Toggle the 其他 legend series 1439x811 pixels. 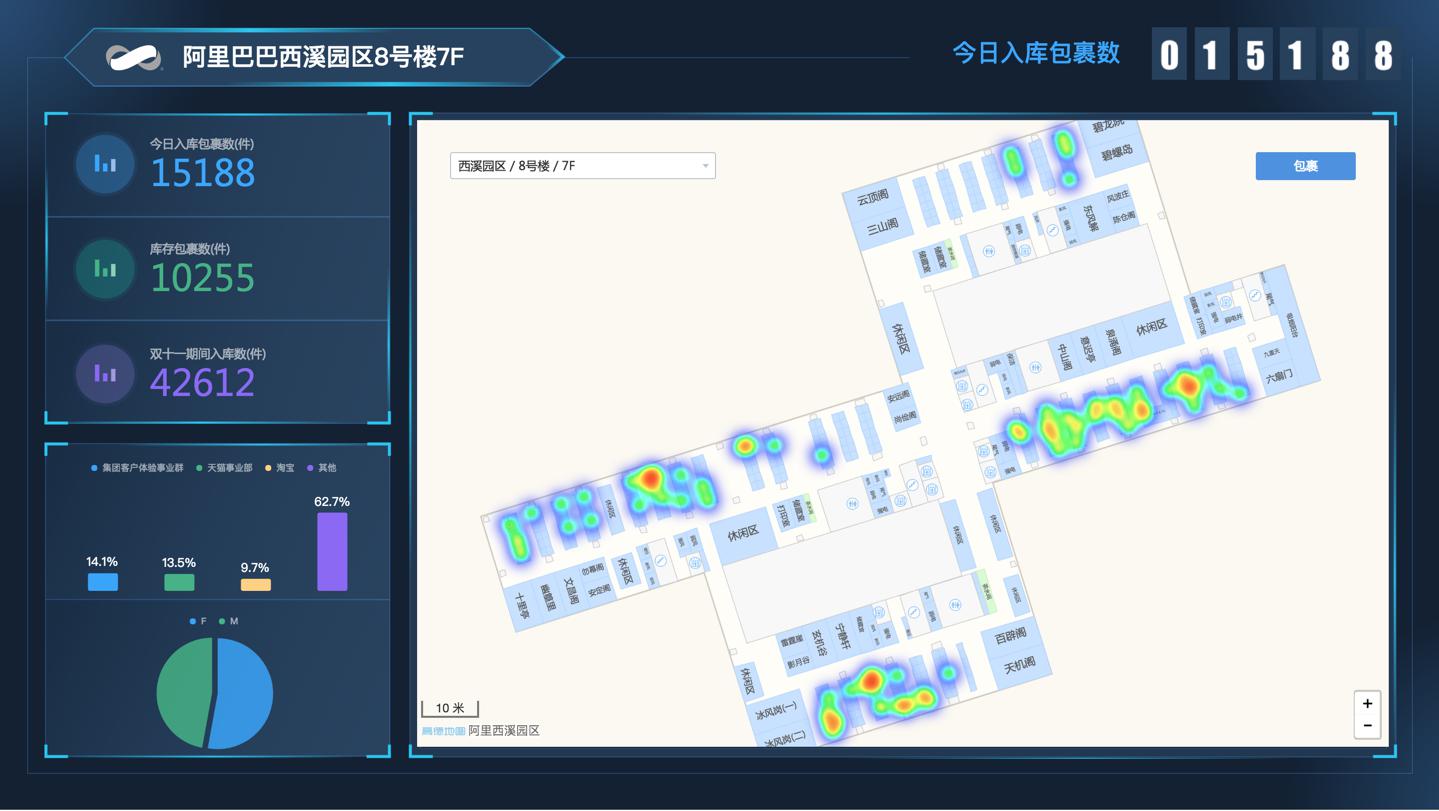(x=321, y=468)
